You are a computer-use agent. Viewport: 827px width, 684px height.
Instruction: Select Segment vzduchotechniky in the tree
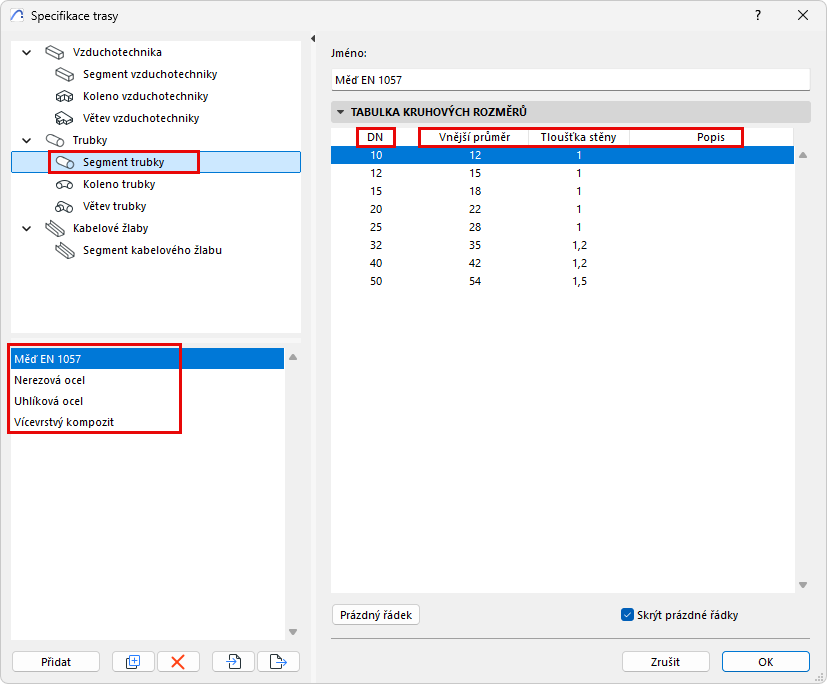[x=150, y=74]
